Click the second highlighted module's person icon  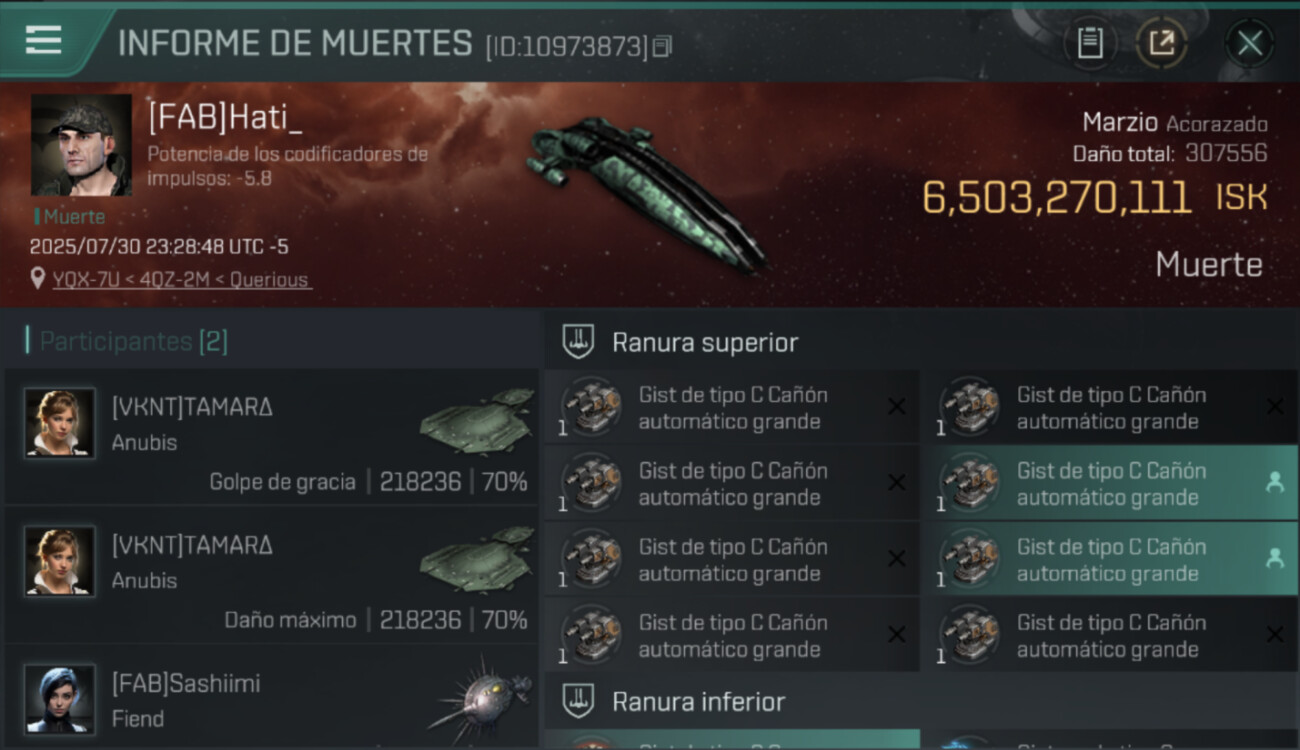coord(1274,558)
